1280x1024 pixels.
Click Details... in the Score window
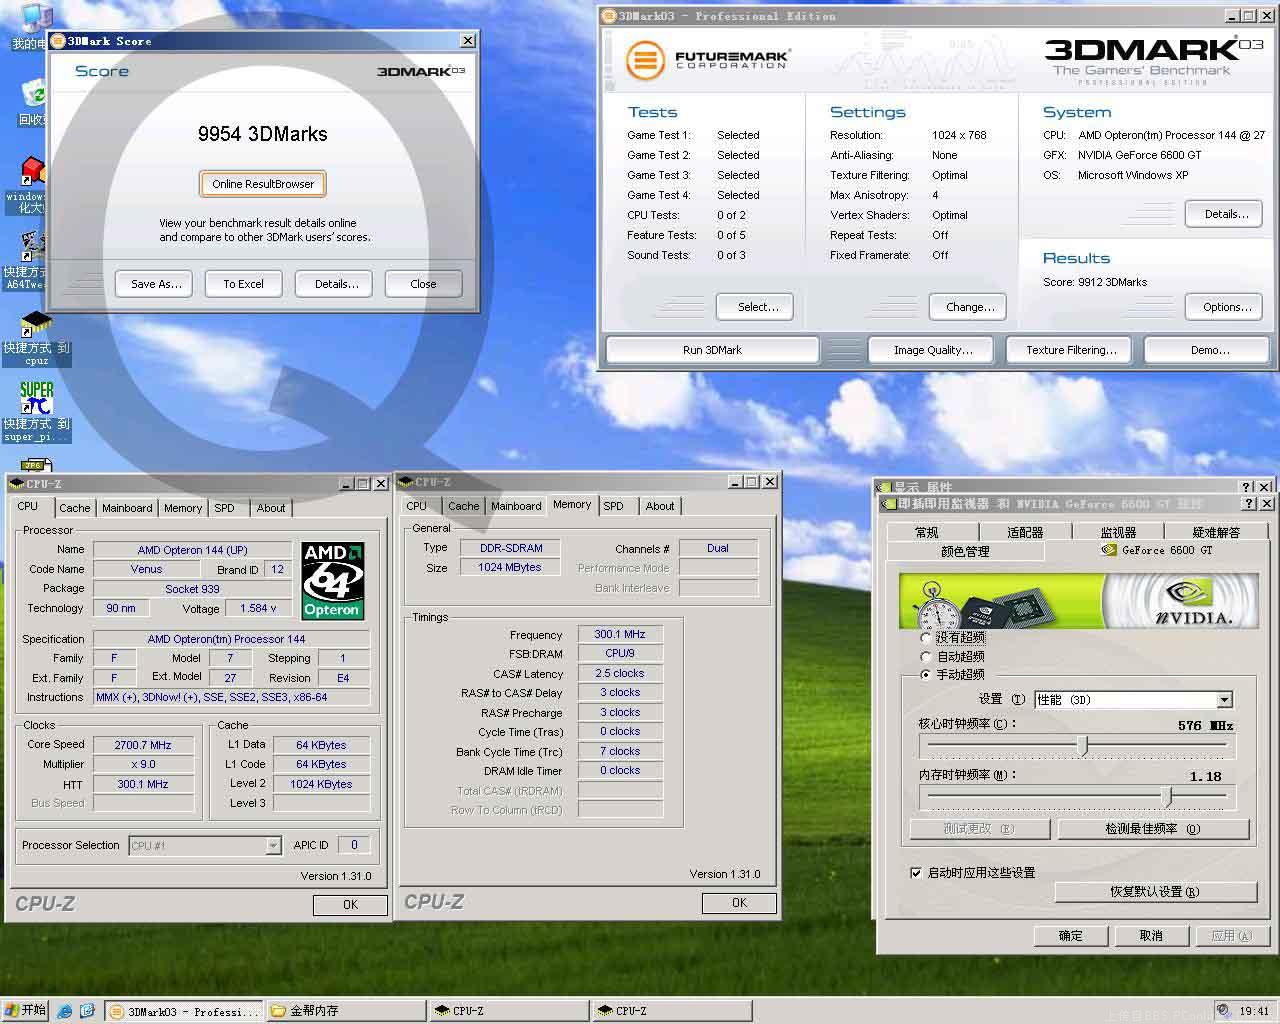pos(336,284)
